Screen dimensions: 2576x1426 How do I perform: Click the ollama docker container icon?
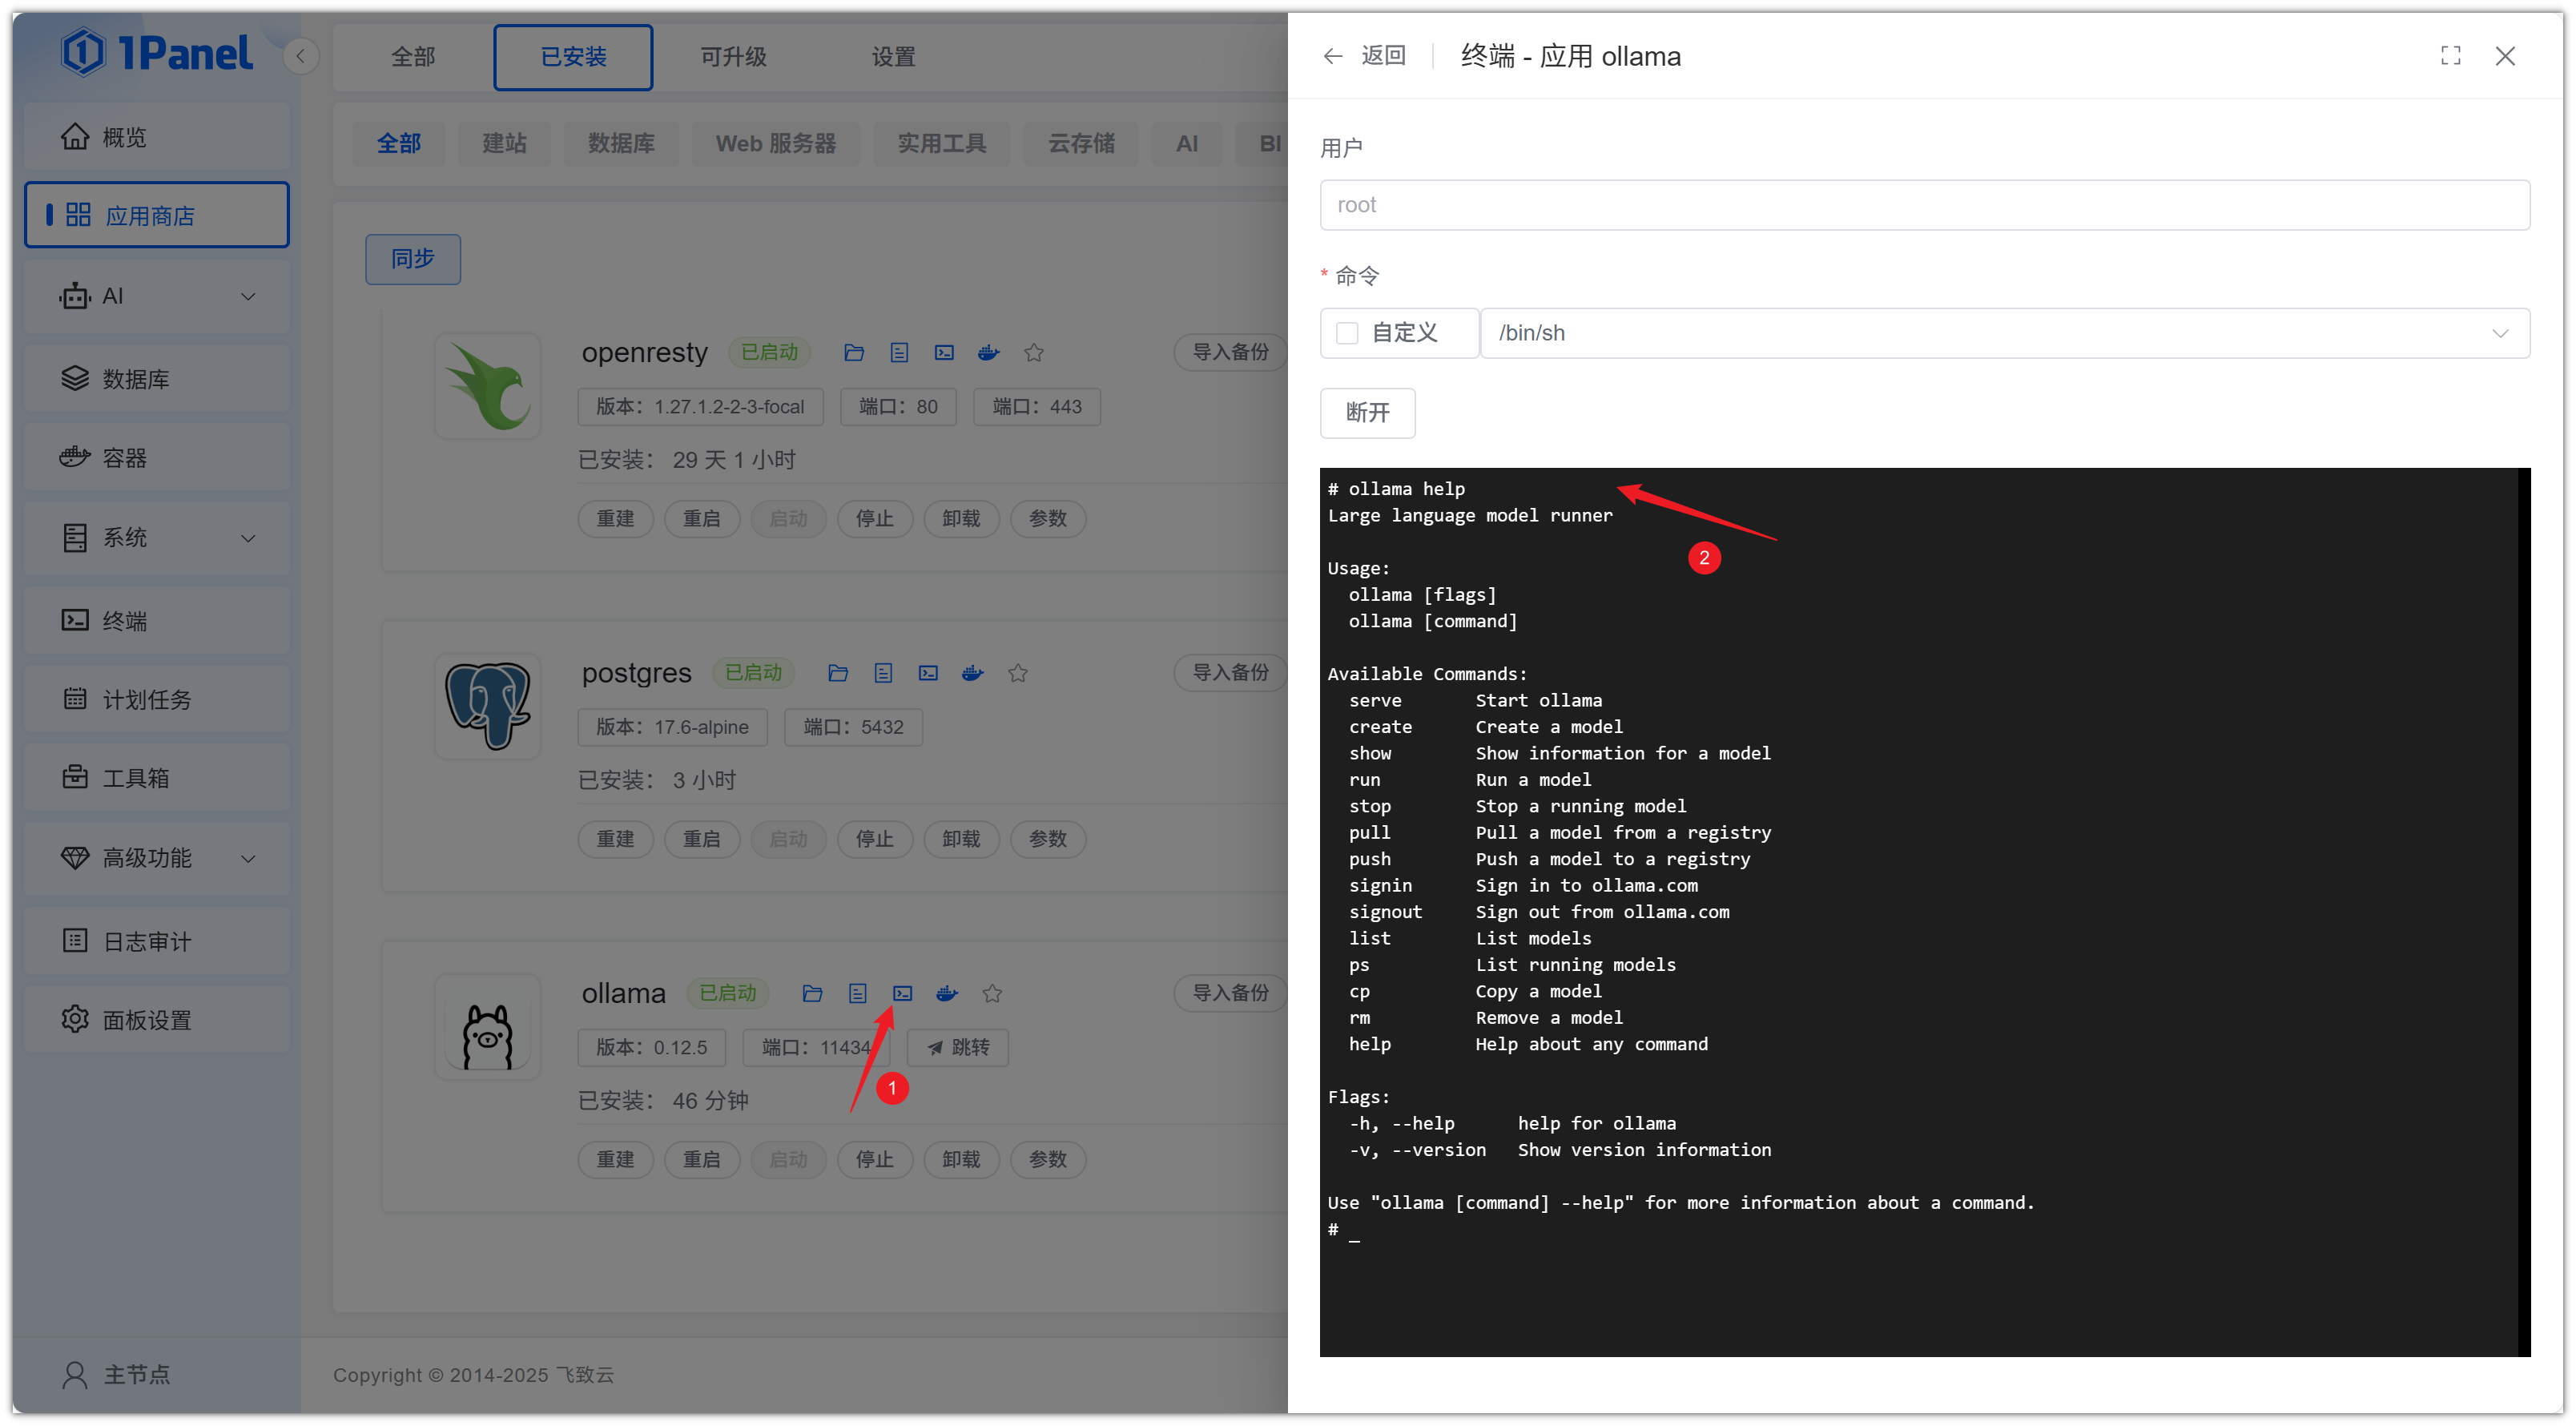pos(946,993)
